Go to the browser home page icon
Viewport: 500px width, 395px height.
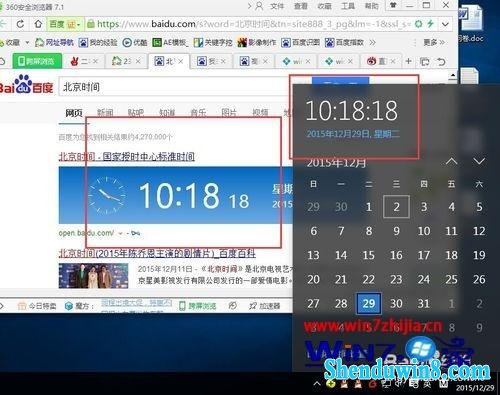tap(38, 24)
